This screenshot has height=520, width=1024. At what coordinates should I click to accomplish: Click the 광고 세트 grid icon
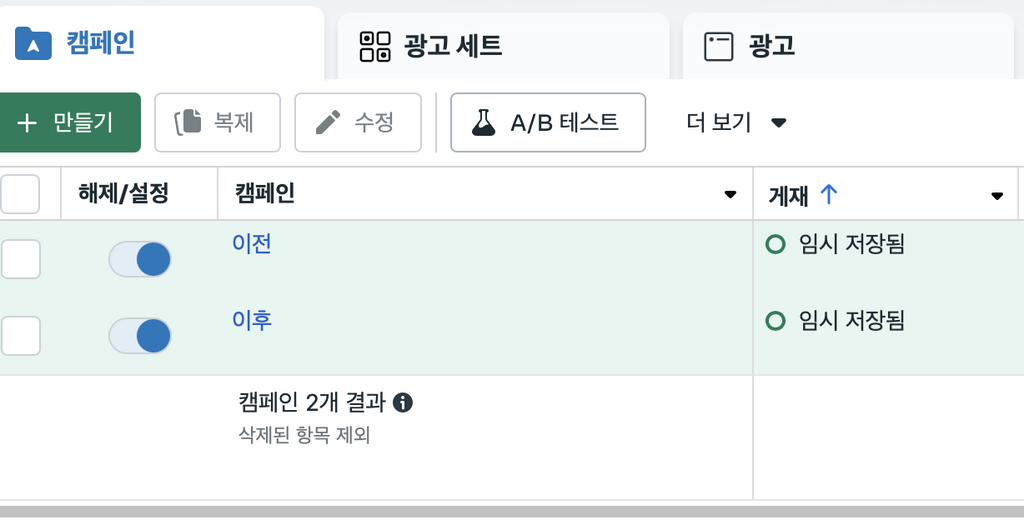coord(376,46)
